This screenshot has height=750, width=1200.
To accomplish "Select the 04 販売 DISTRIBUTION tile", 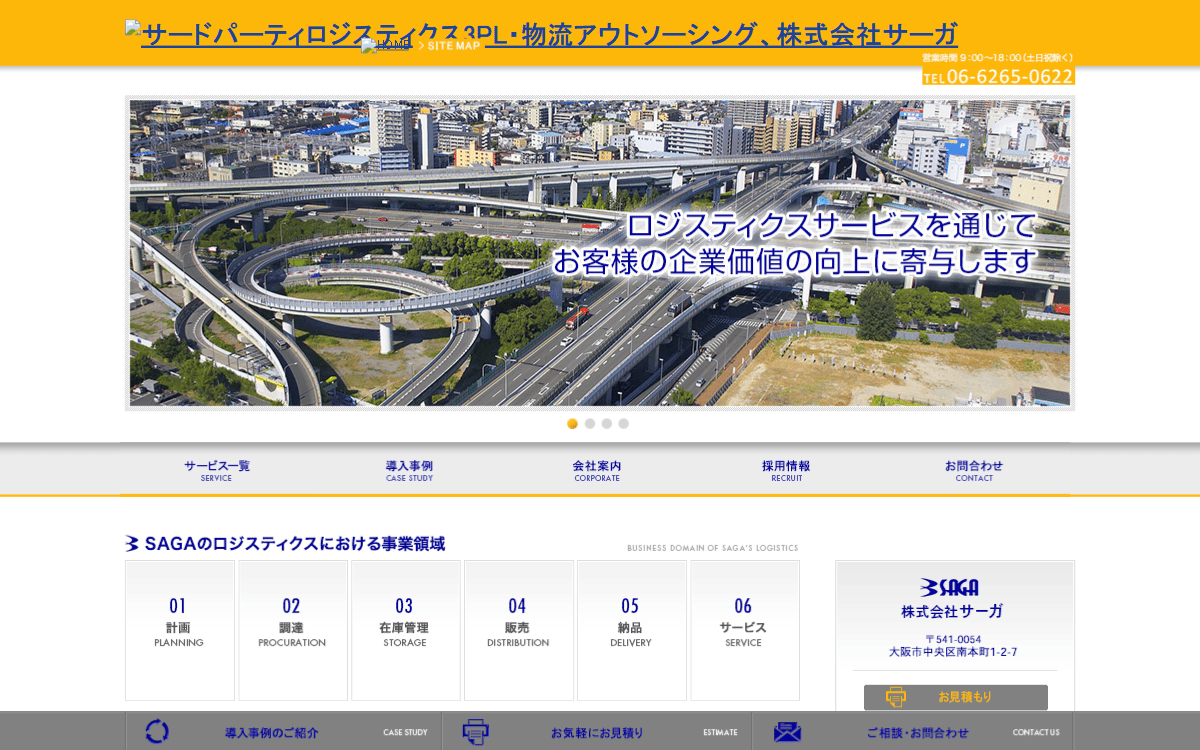I will (x=519, y=630).
